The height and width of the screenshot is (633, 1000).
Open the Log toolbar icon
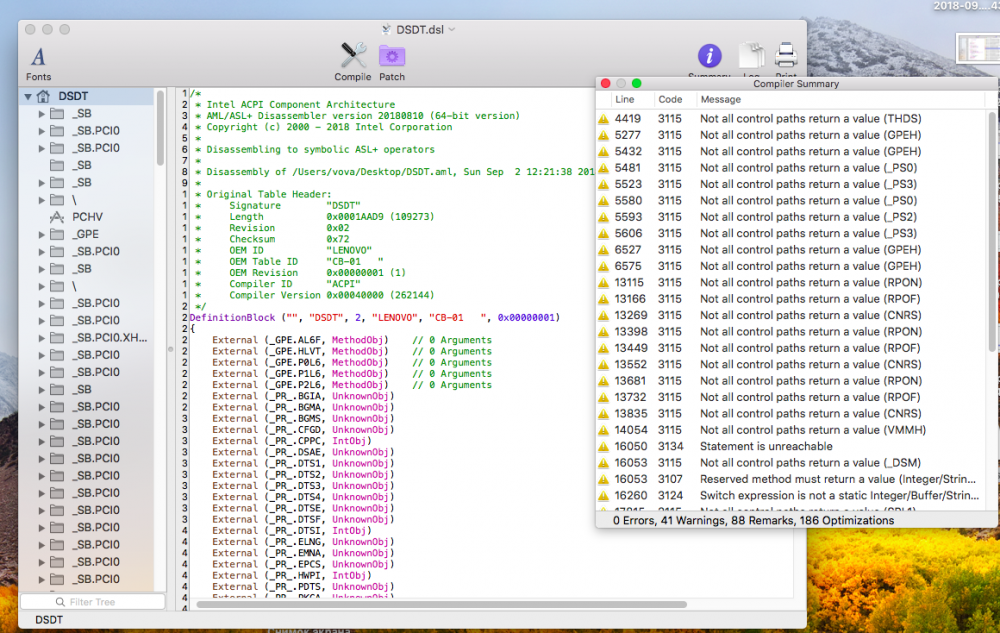click(x=751, y=56)
